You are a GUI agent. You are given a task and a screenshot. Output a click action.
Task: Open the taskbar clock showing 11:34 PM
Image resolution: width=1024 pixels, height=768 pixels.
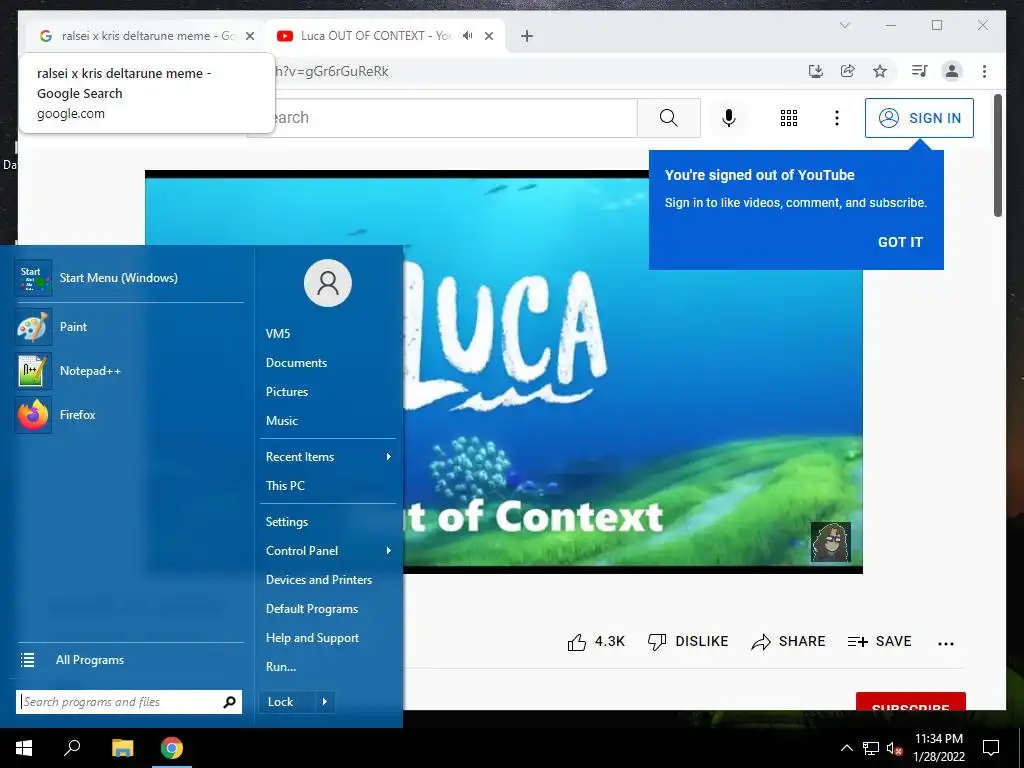938,748
